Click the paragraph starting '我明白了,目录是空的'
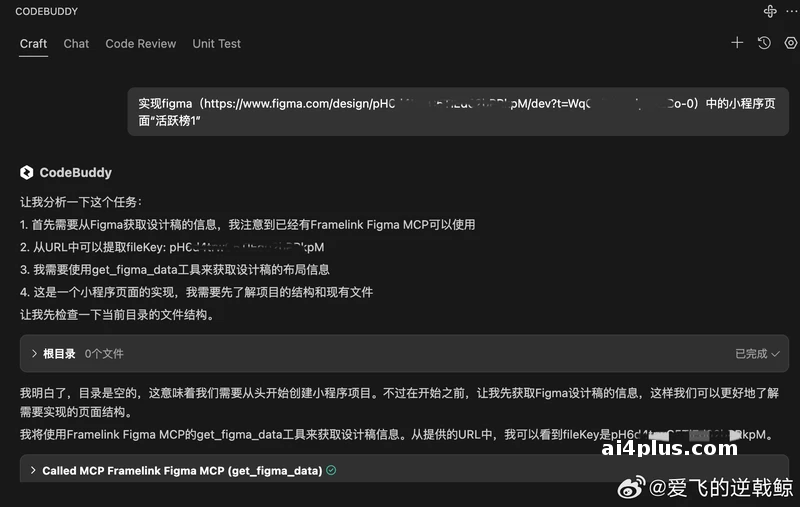 tap(399, 402)
